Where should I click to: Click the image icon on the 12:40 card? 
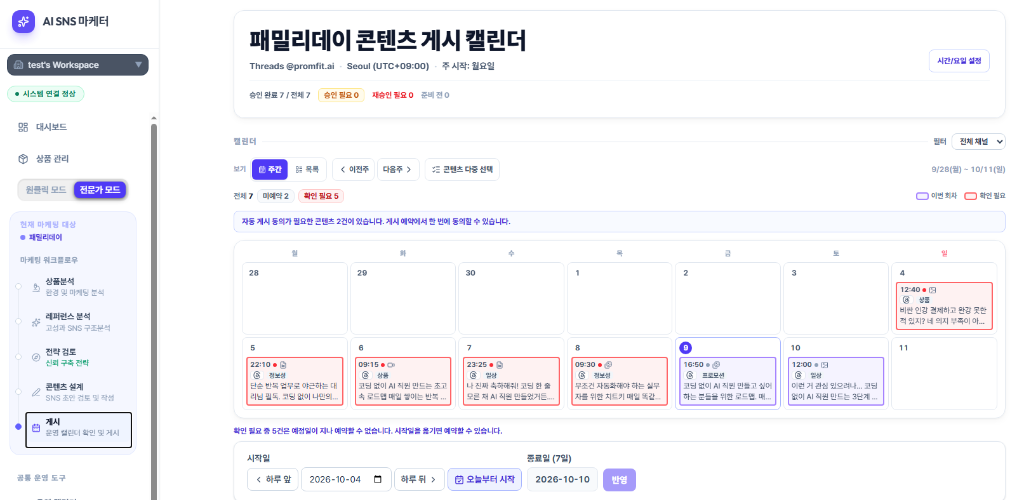click(933, 289)
